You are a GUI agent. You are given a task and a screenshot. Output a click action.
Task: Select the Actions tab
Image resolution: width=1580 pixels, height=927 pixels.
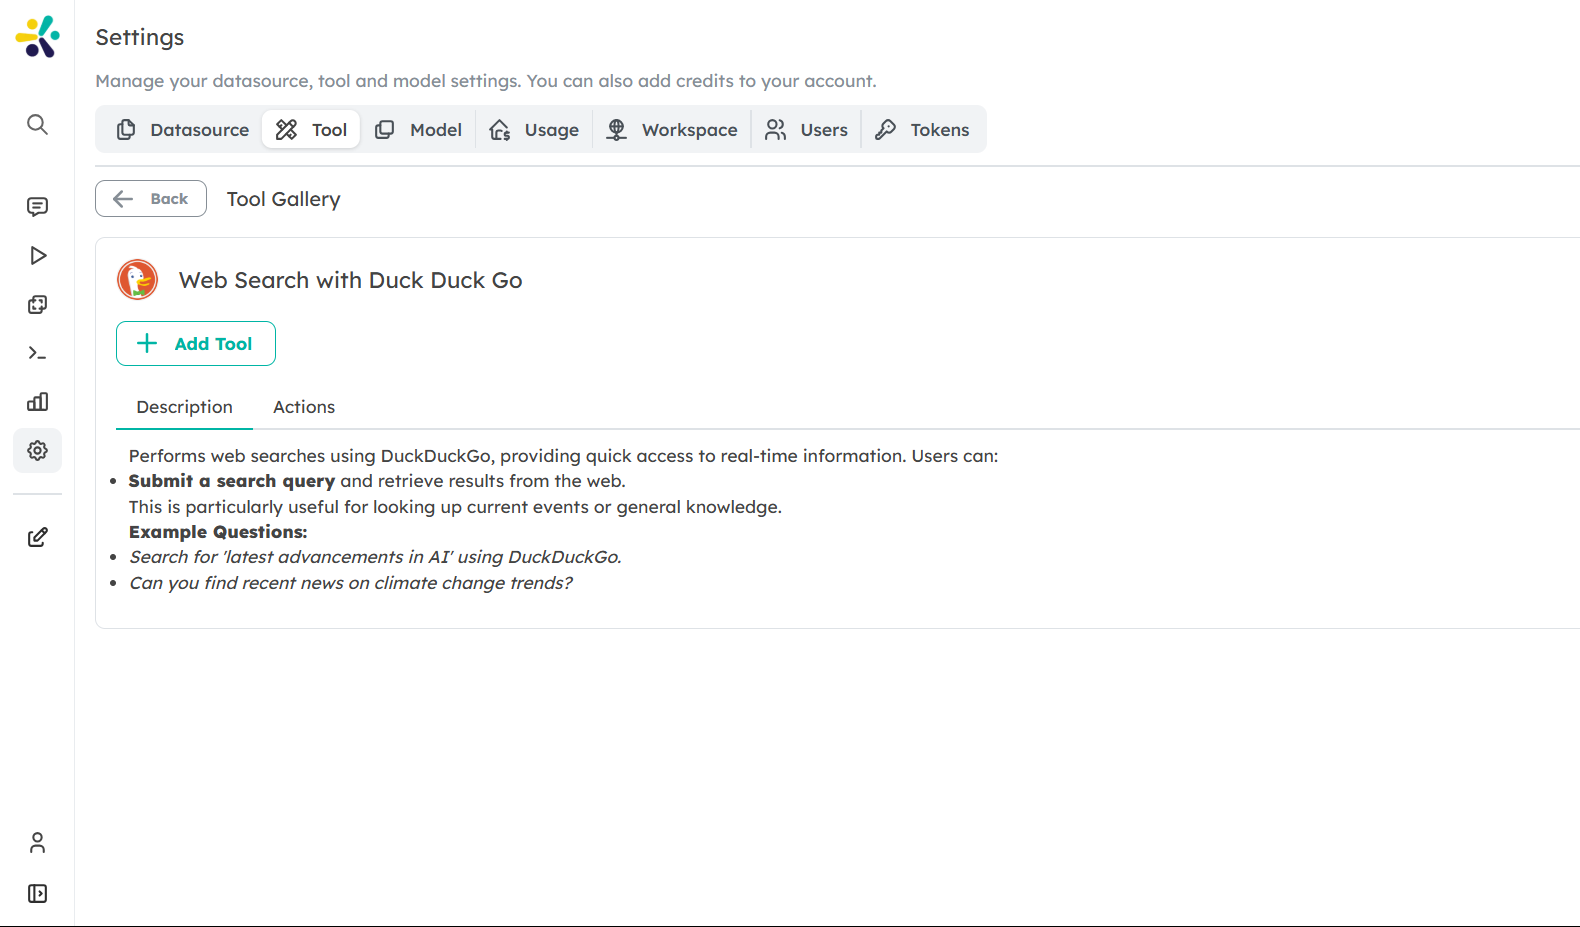click(304, 407)
